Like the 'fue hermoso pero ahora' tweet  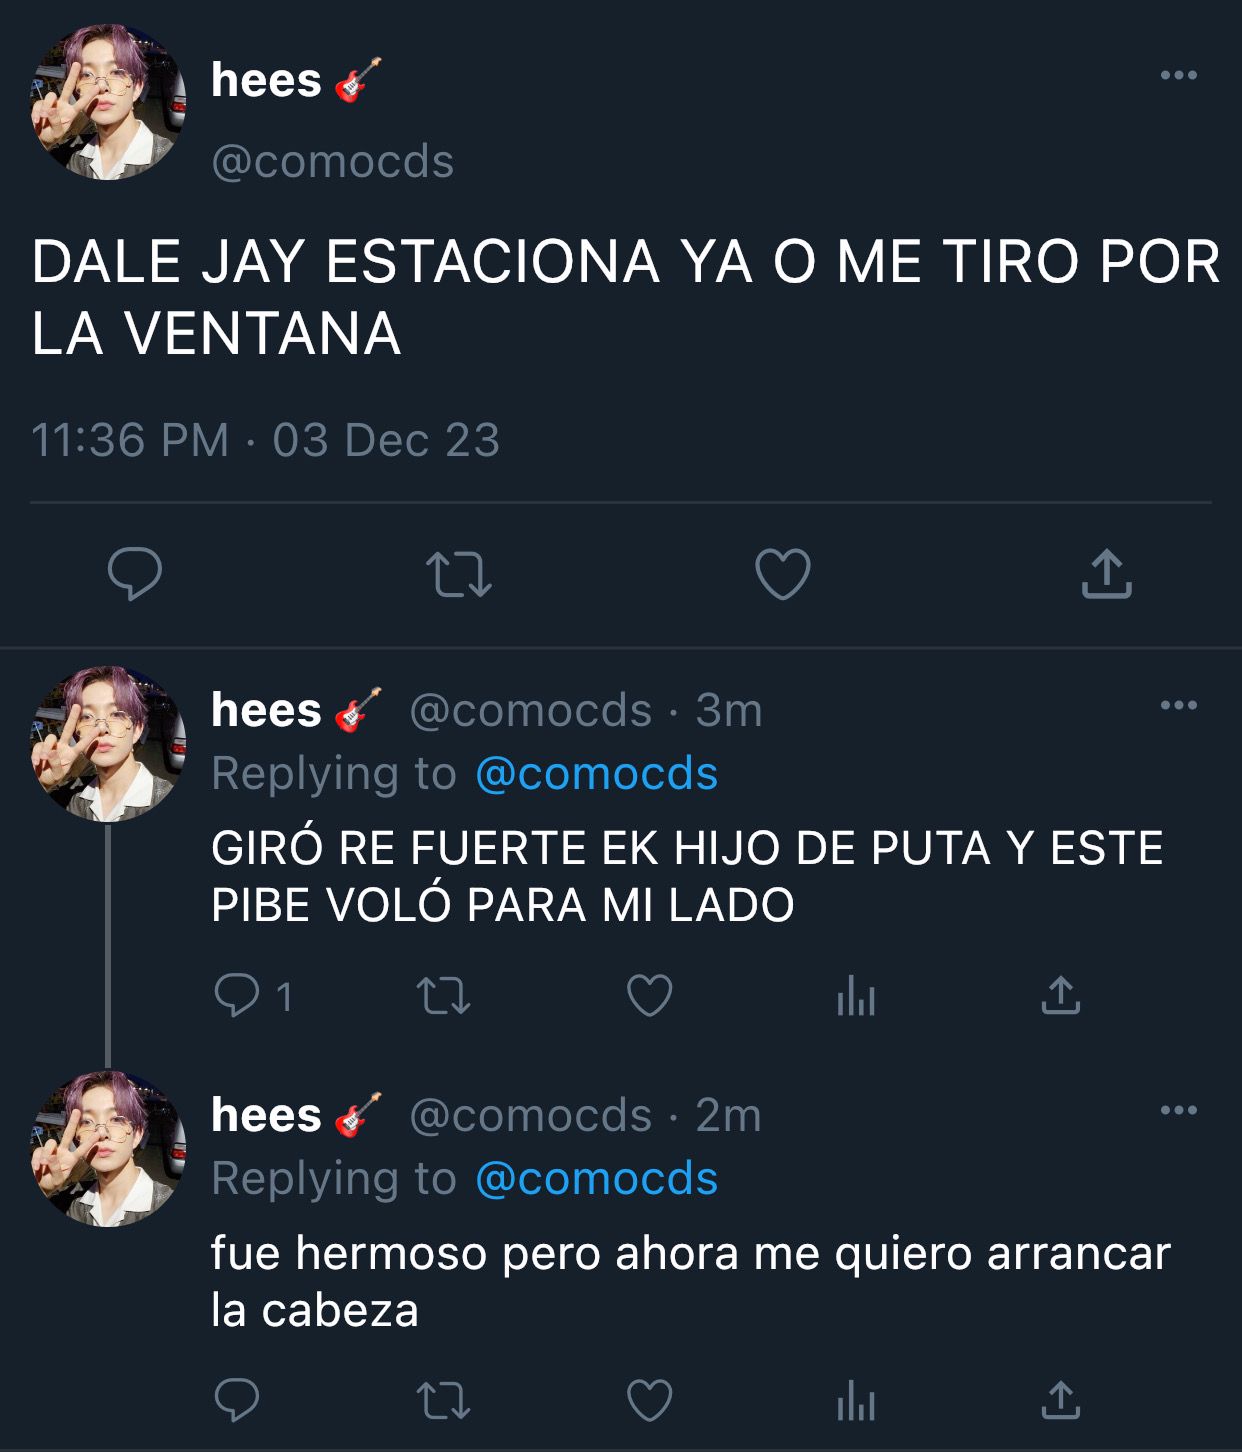649,1400
